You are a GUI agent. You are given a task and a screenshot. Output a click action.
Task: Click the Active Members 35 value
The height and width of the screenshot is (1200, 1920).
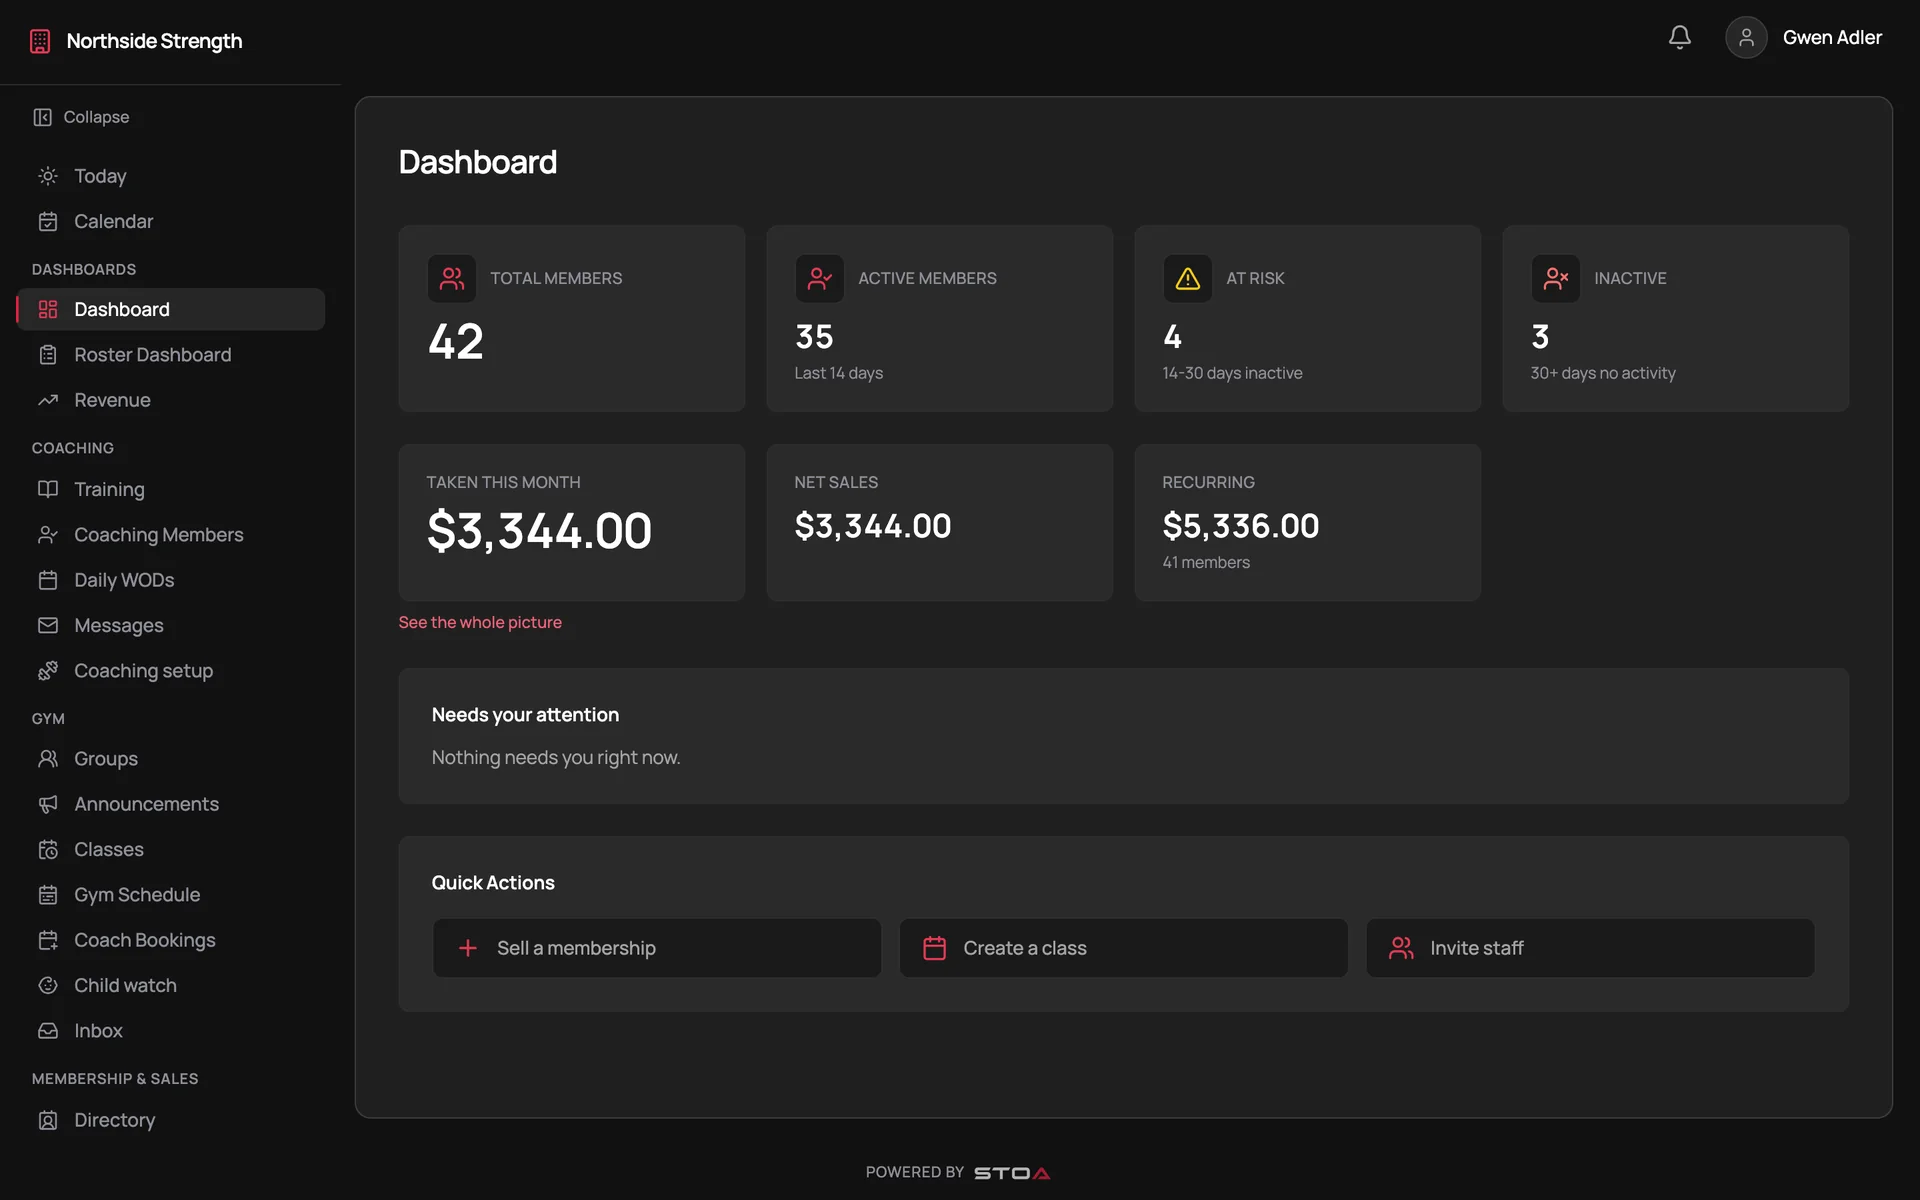(x=814, y=337)
